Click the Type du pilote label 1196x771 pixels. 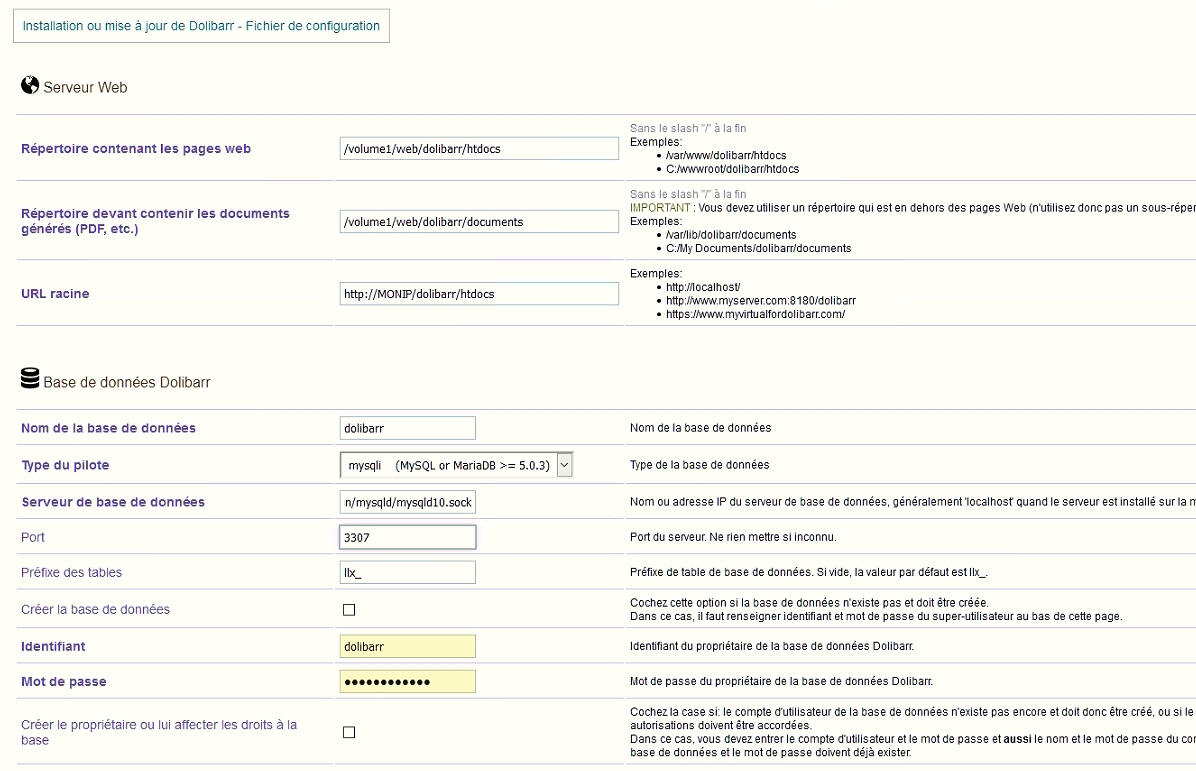65,465
